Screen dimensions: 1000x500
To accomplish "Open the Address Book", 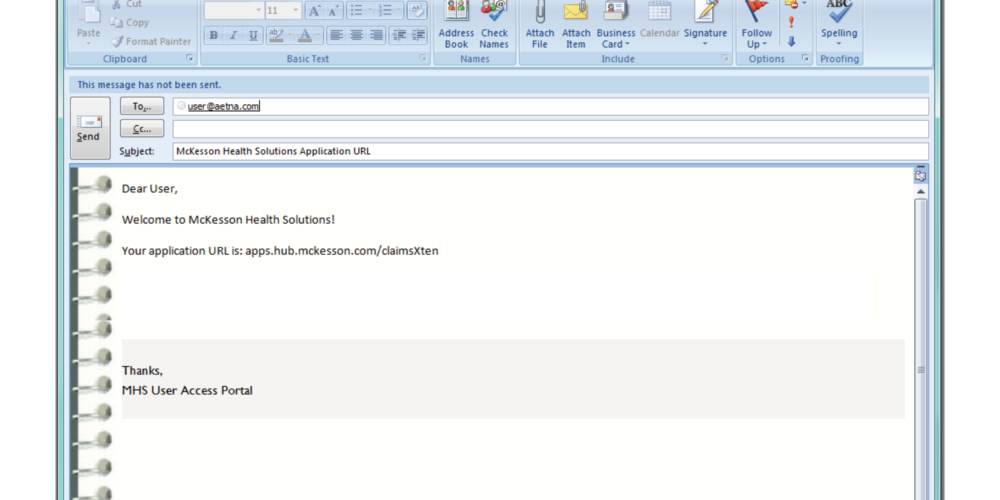I will 456,24.
